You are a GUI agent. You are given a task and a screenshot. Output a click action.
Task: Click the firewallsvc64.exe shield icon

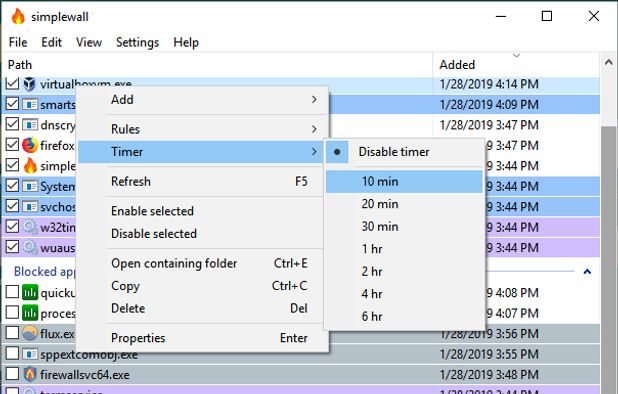point(30,374)
